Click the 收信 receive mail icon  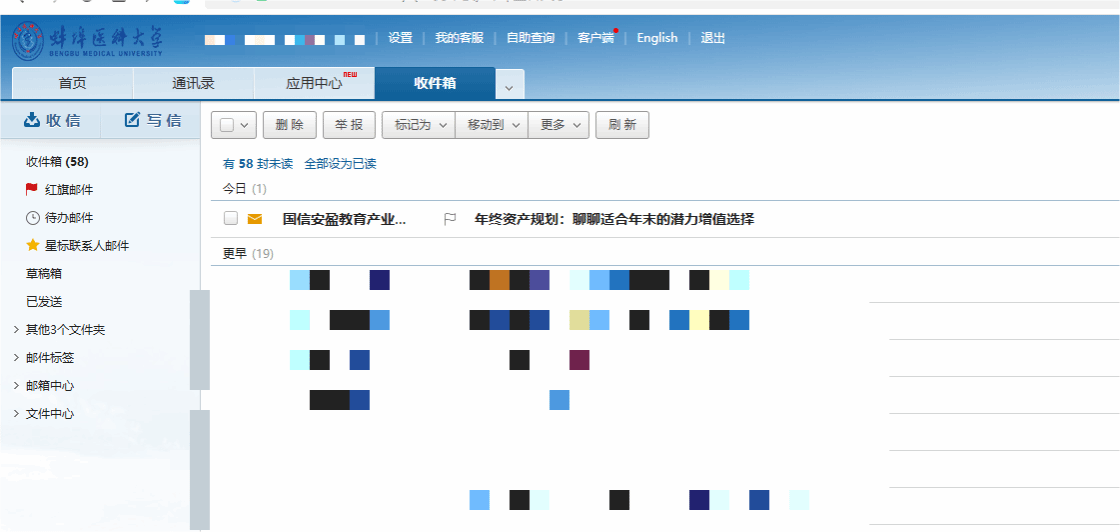pos(32,121)
